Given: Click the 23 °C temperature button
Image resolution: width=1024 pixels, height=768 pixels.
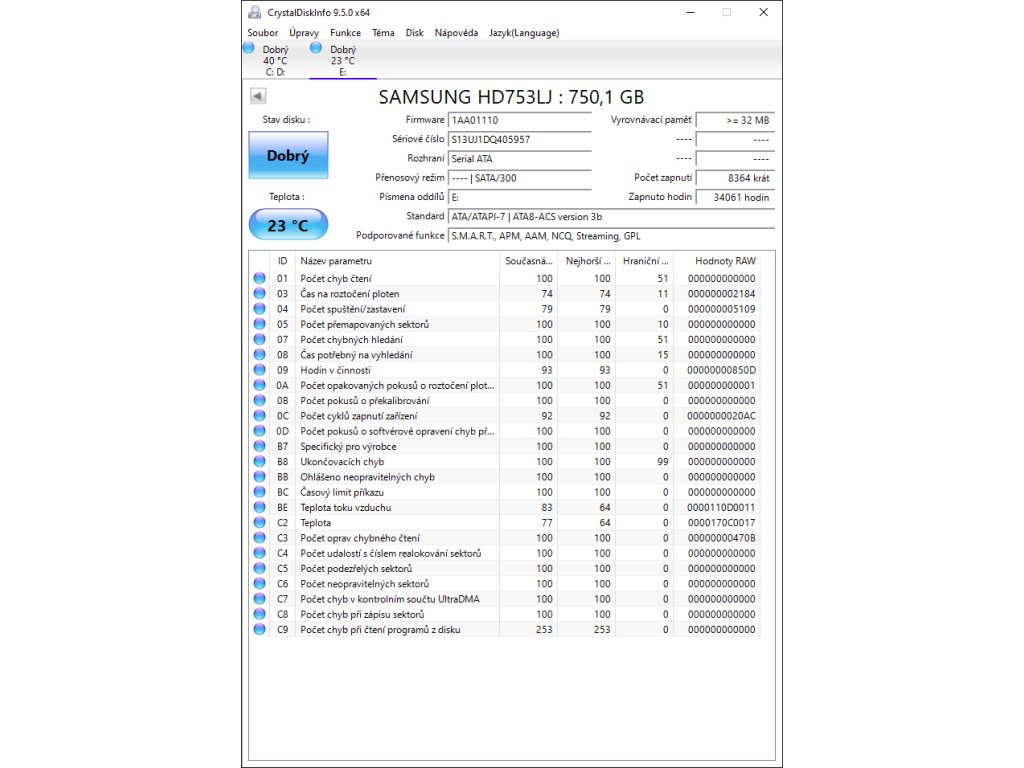Looking at the screenshot, I should click(x=287, y=225).
